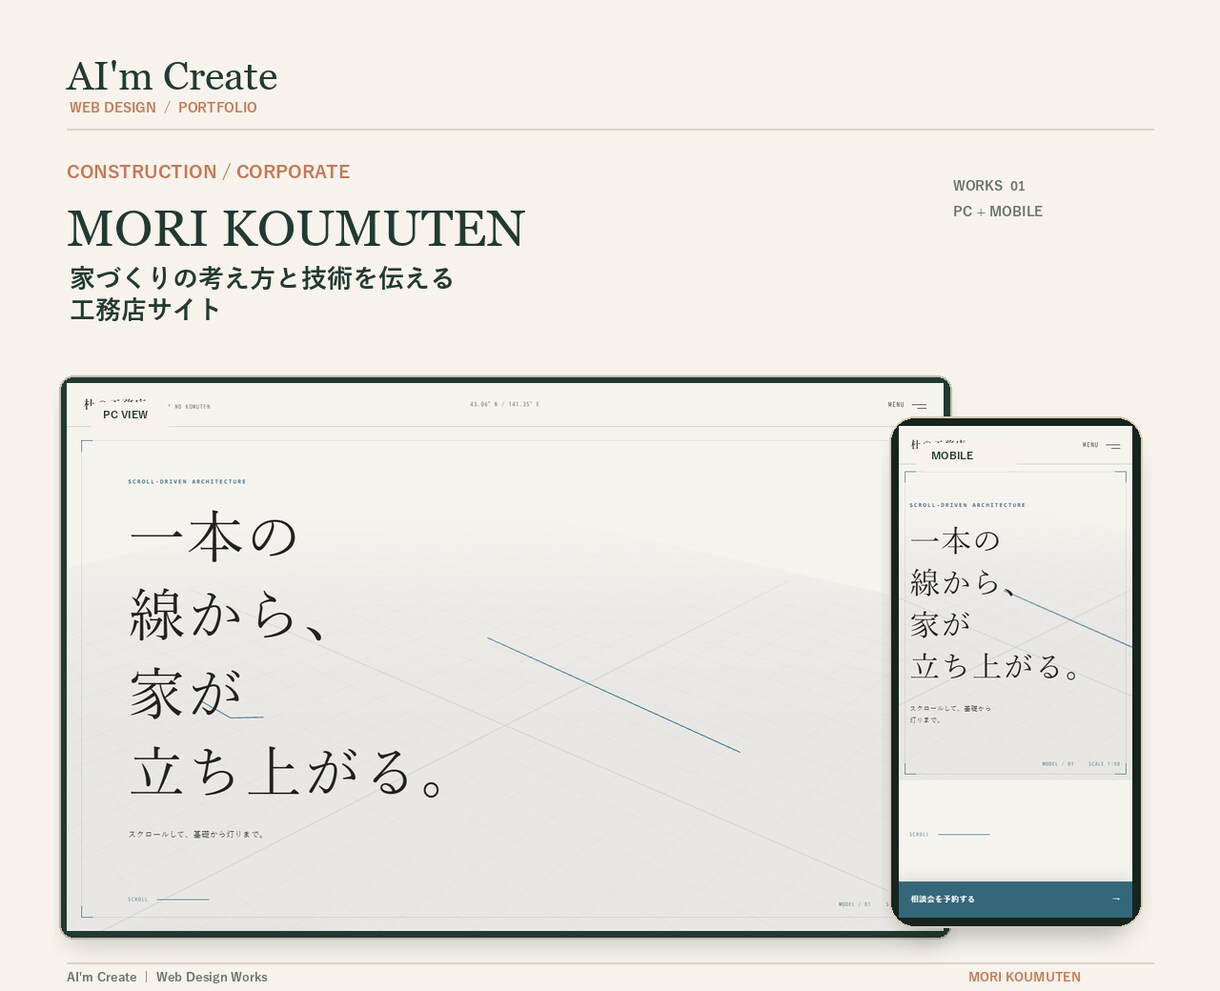Click the WORKS 01 text
Image resolution: width=1220 pixels, height=991 pixels.
coord(989,185)
